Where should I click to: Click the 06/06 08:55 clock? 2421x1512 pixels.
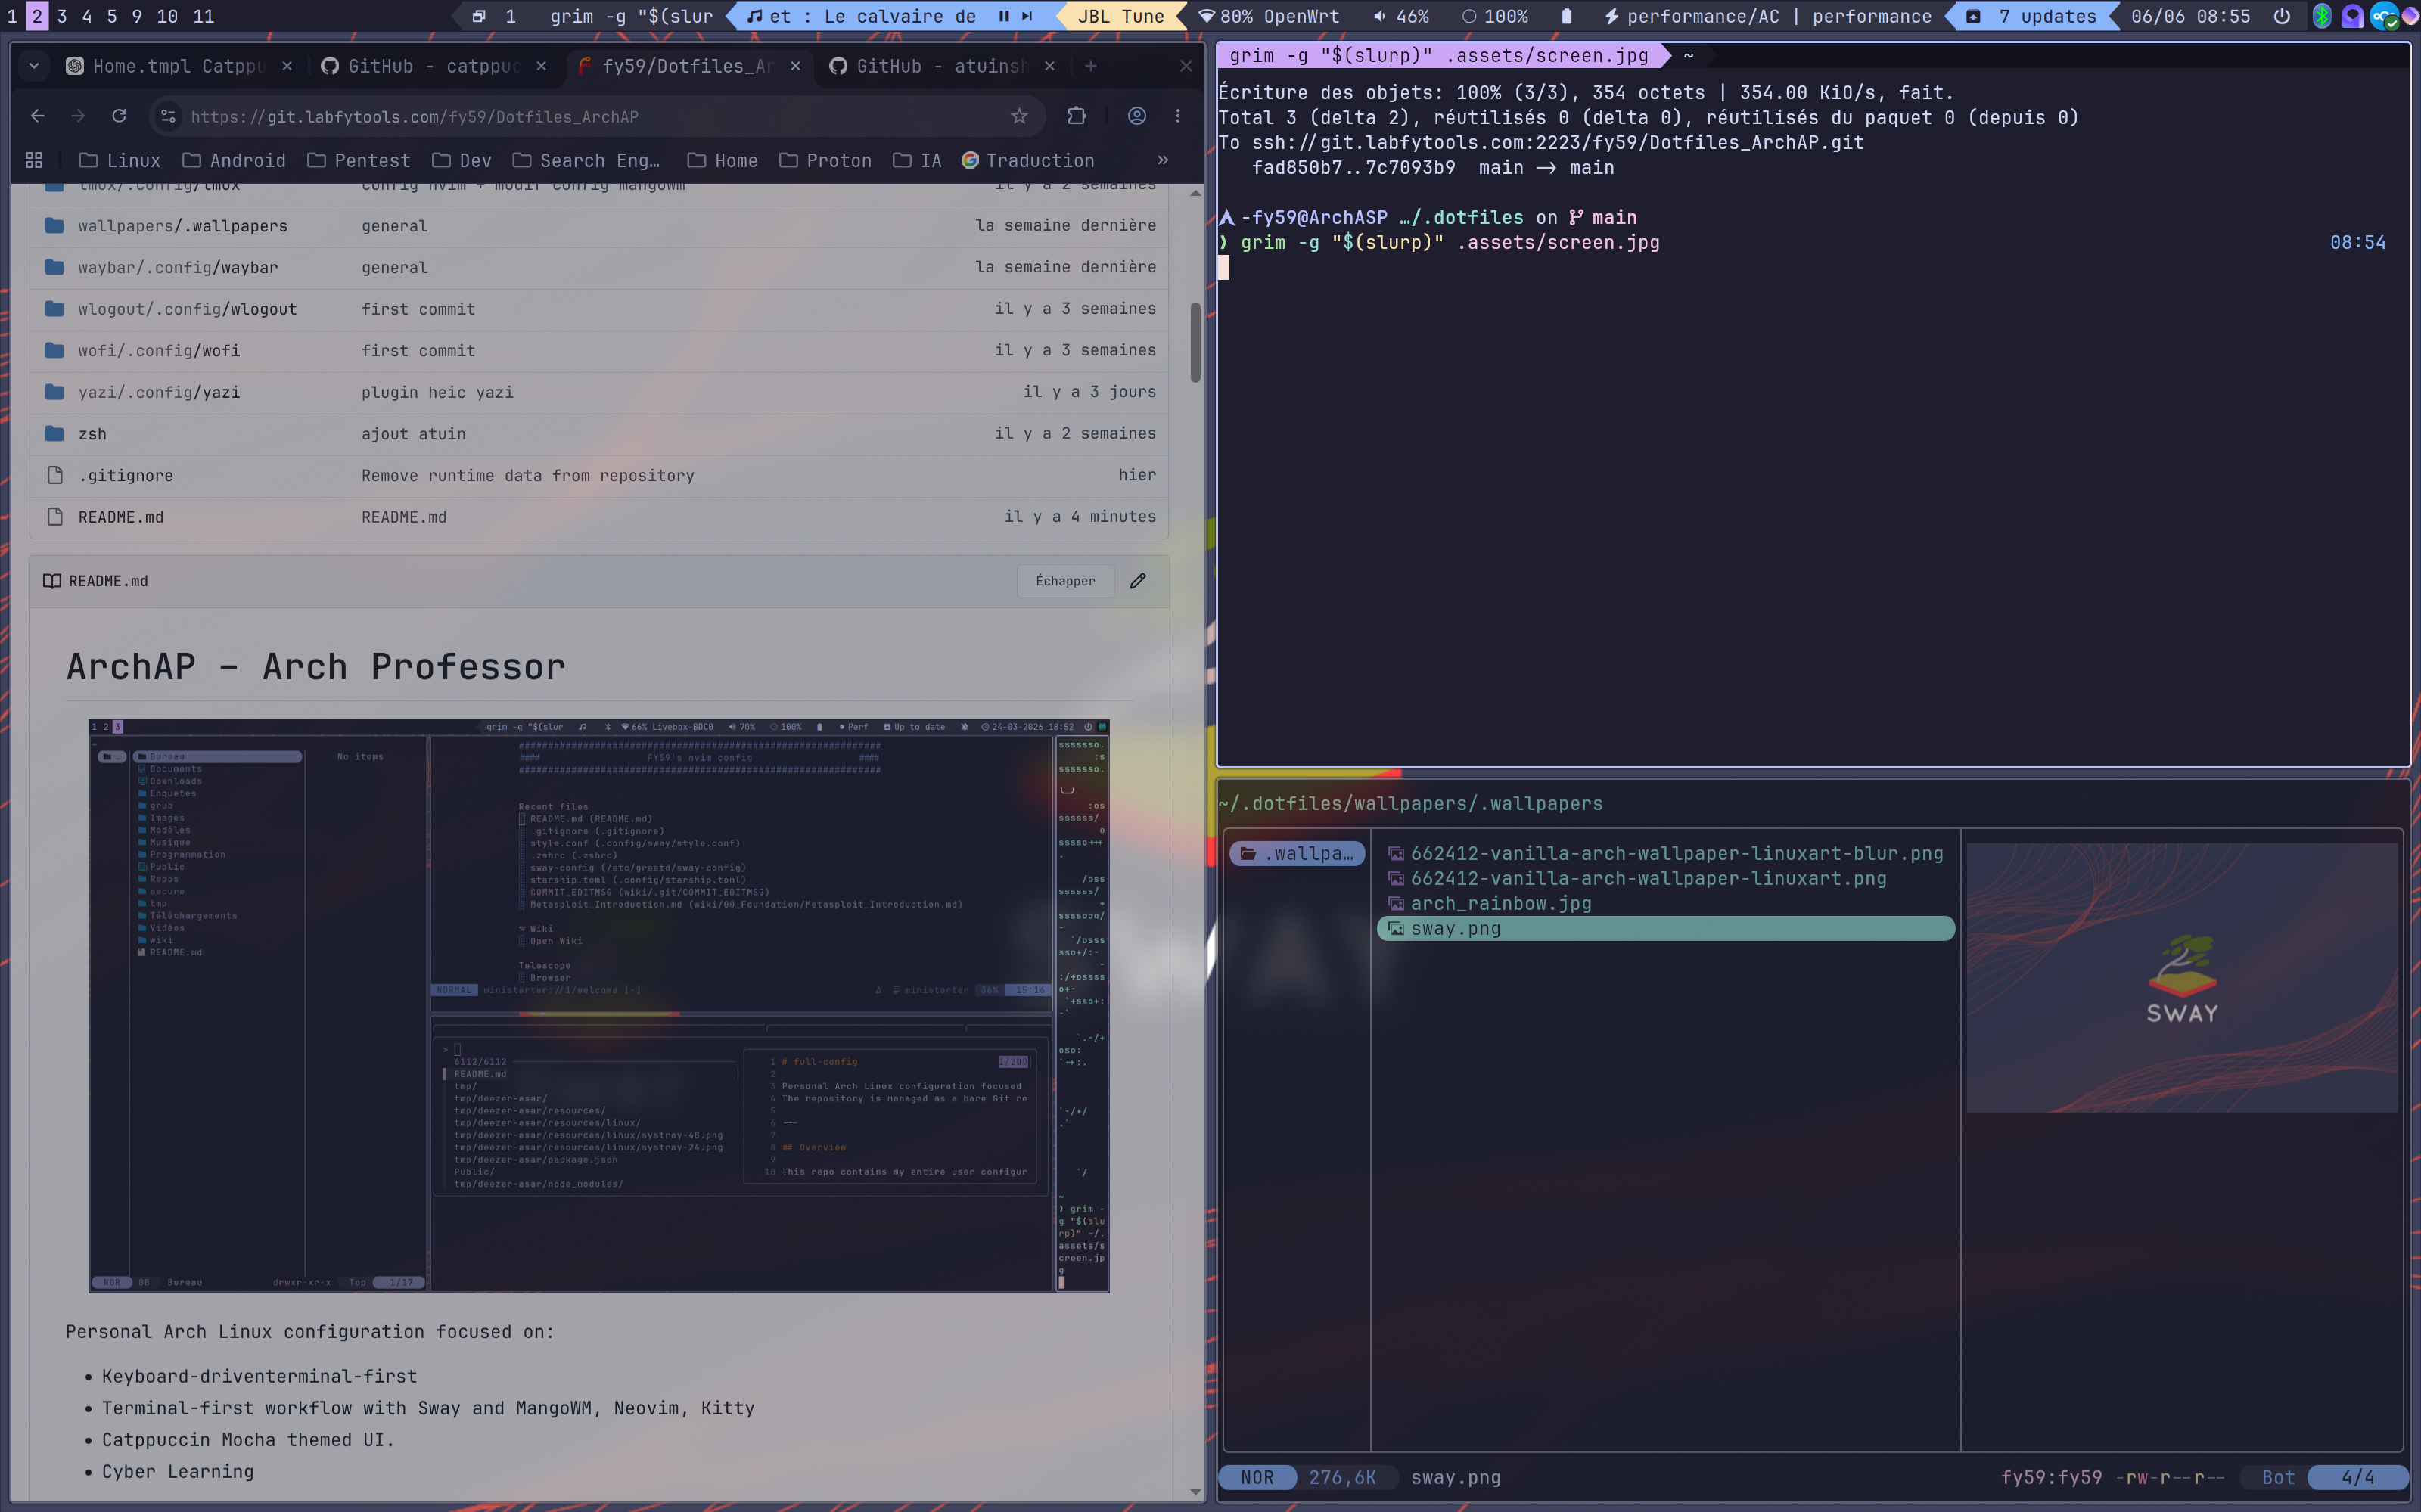(x=2190, y=16)
